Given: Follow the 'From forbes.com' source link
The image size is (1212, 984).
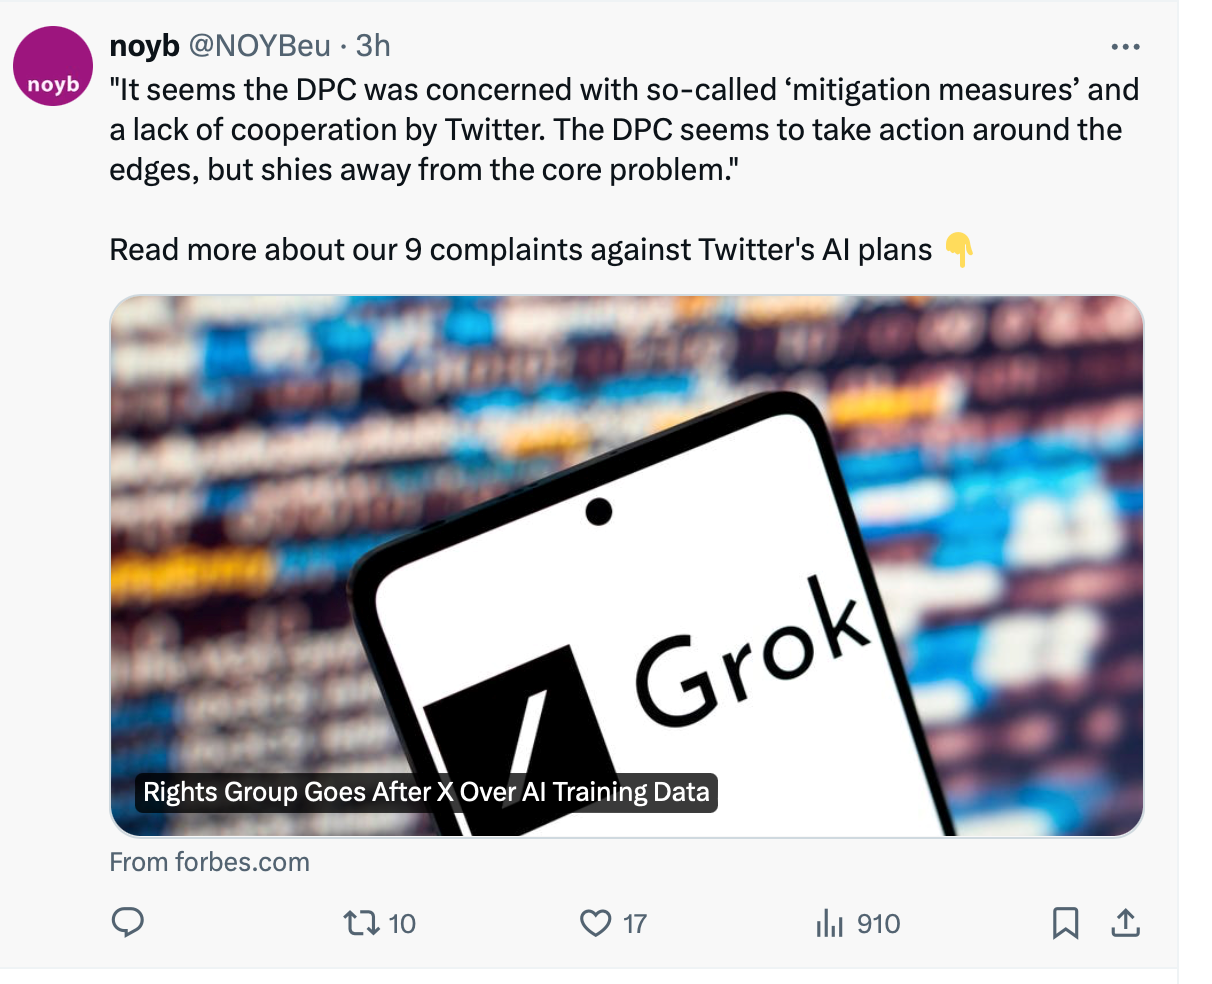Looking at the screenshot, I should 209,862.
